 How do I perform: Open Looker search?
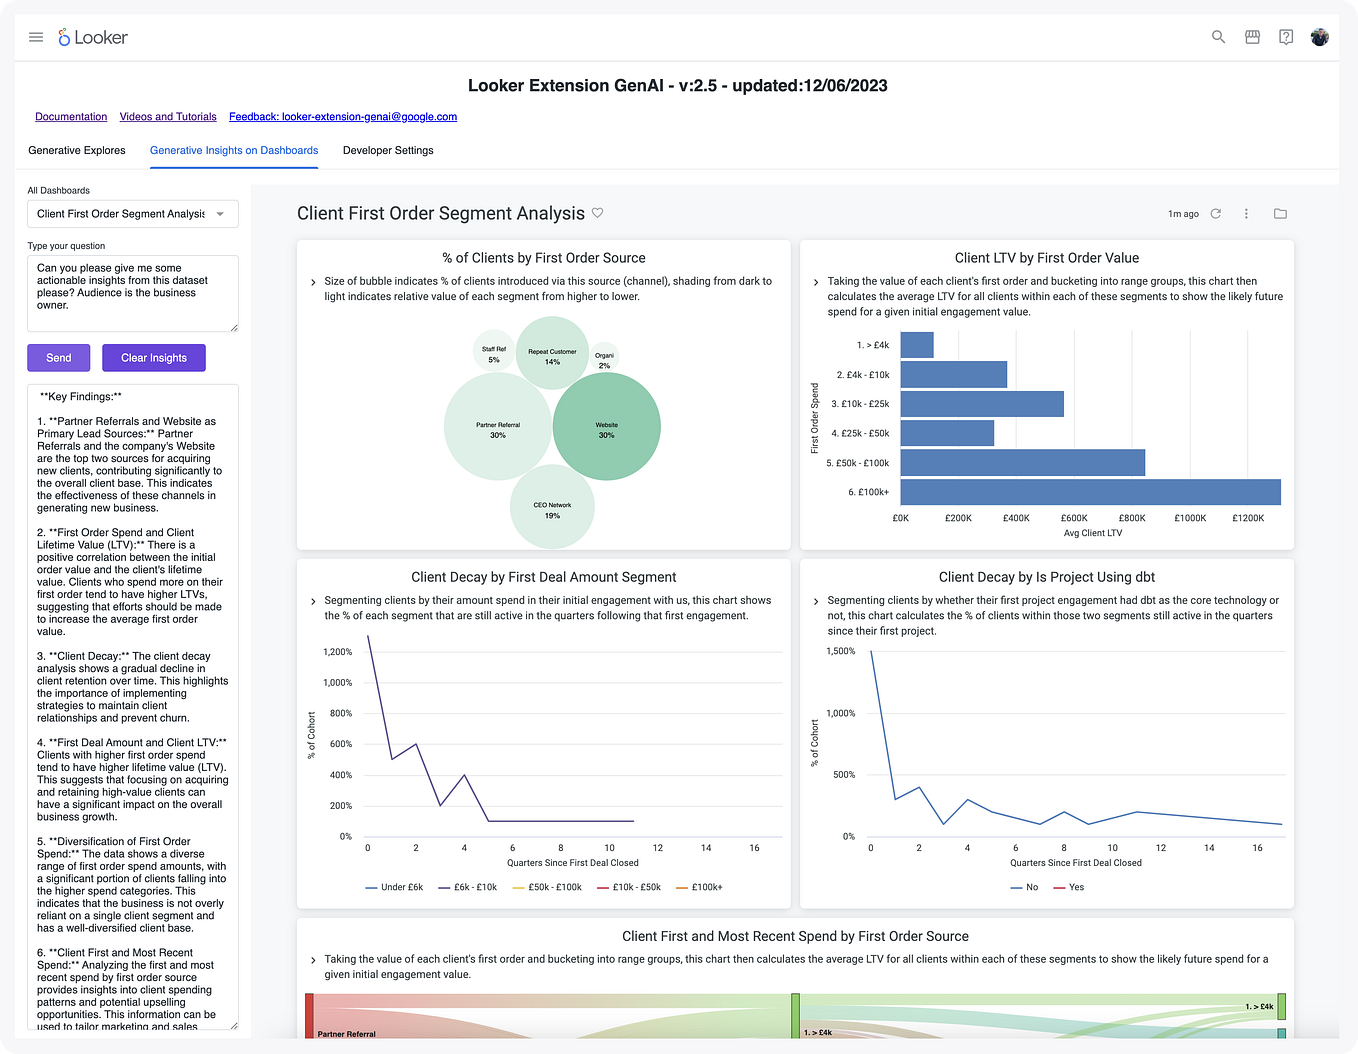pos(1218,37)
